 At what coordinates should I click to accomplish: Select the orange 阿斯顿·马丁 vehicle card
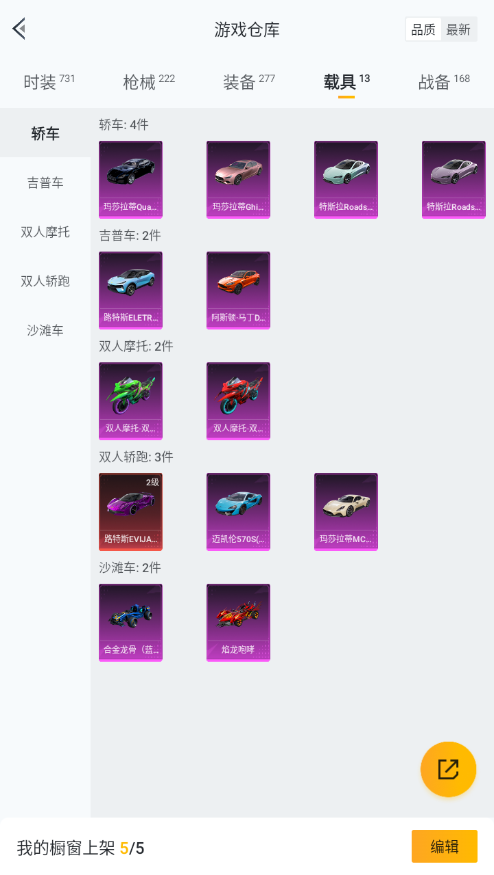[x=238, y=290]
